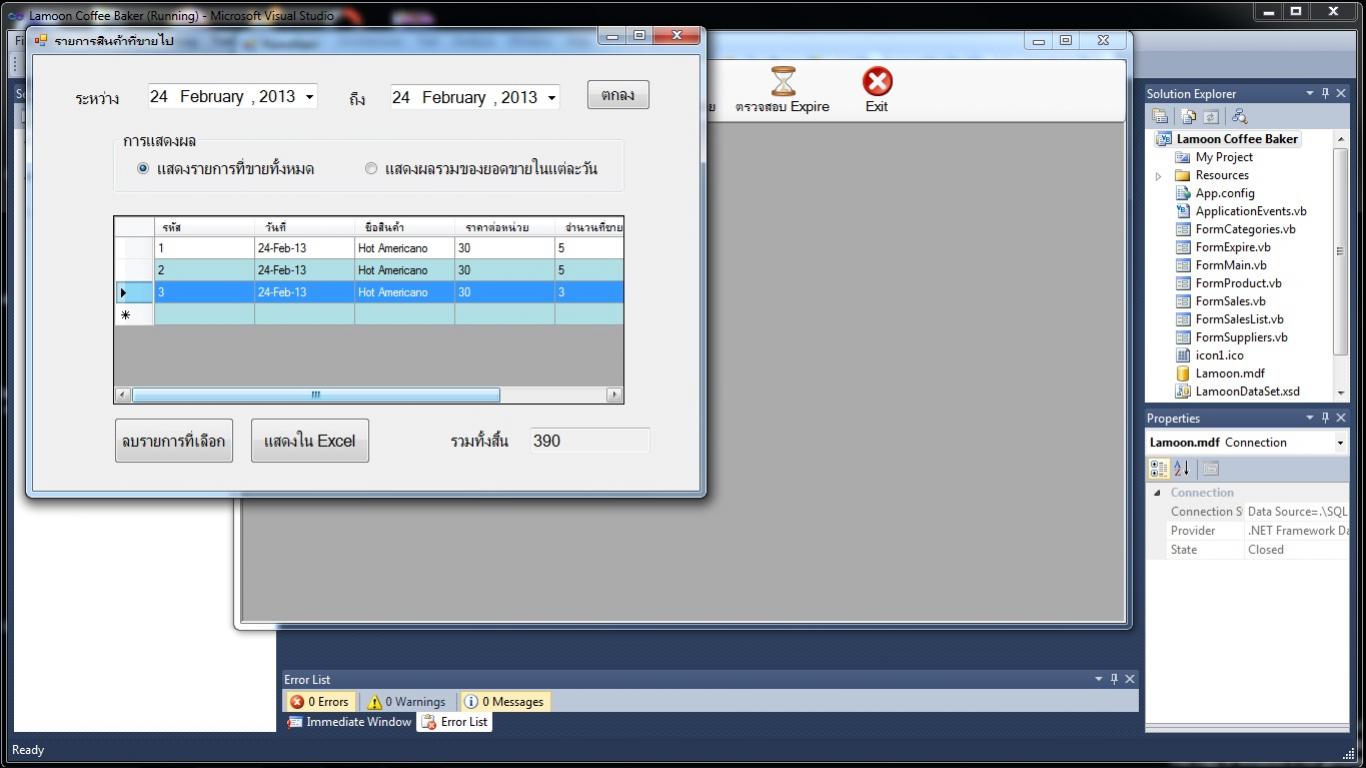Select My Project in Solution Explorer
The height and width of the screenshot is (768, 1366).
click(1224, 157)
